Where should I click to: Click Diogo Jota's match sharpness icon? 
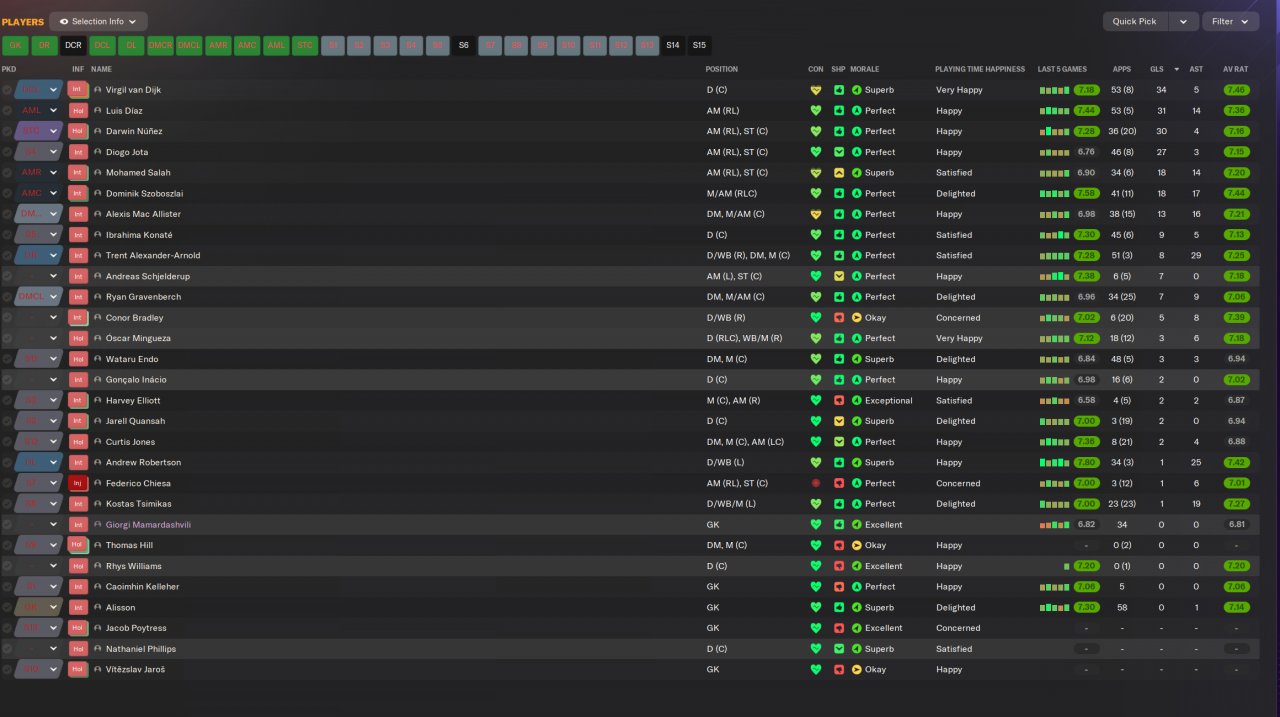[838, 152]
